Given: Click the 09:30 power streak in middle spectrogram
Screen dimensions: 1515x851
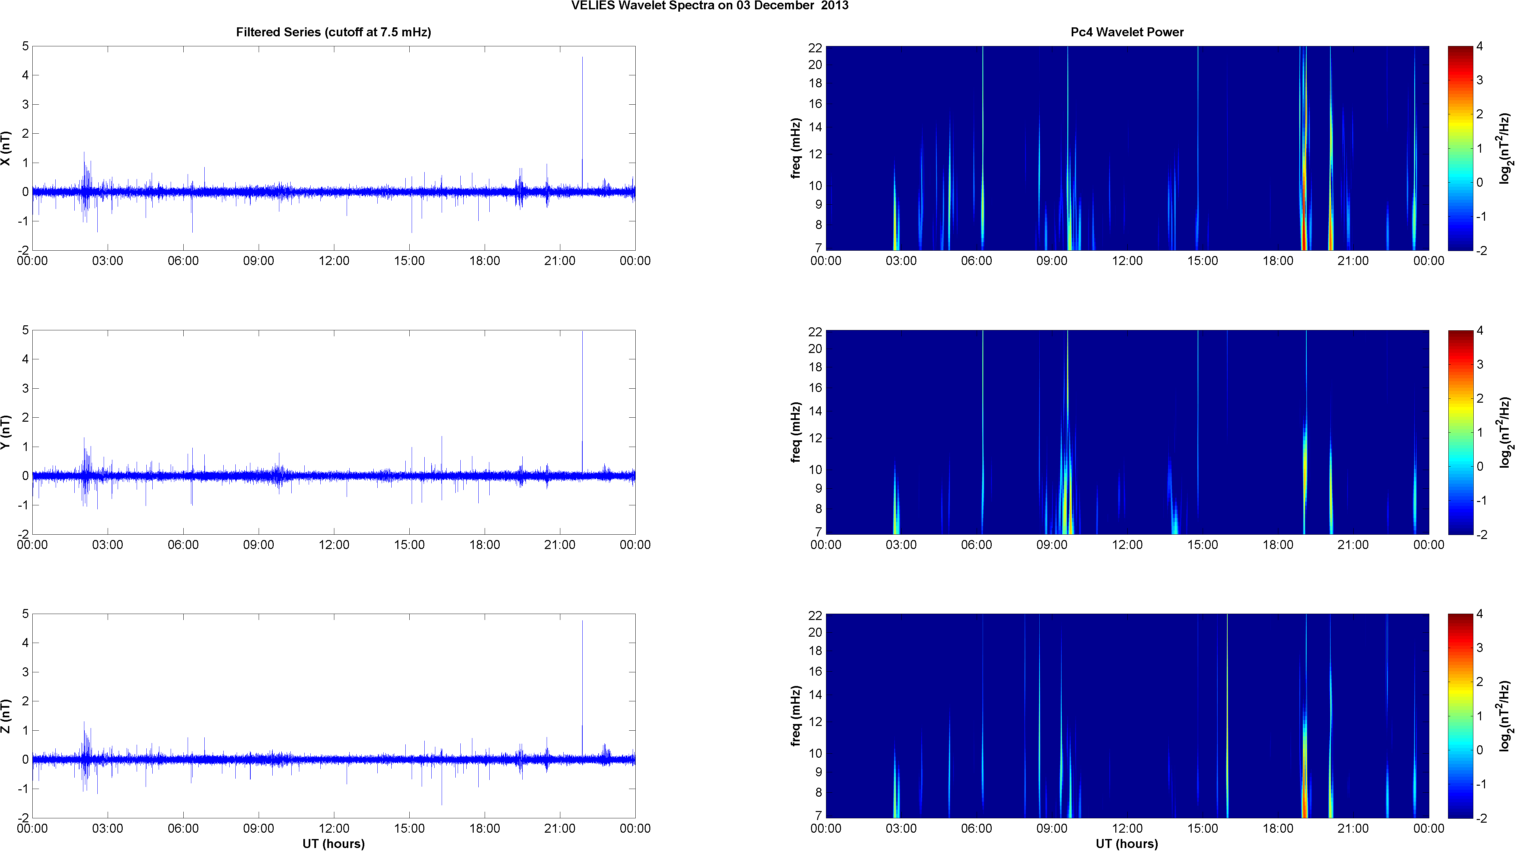Looking at the screenshot, I should tap(1067, 500).
